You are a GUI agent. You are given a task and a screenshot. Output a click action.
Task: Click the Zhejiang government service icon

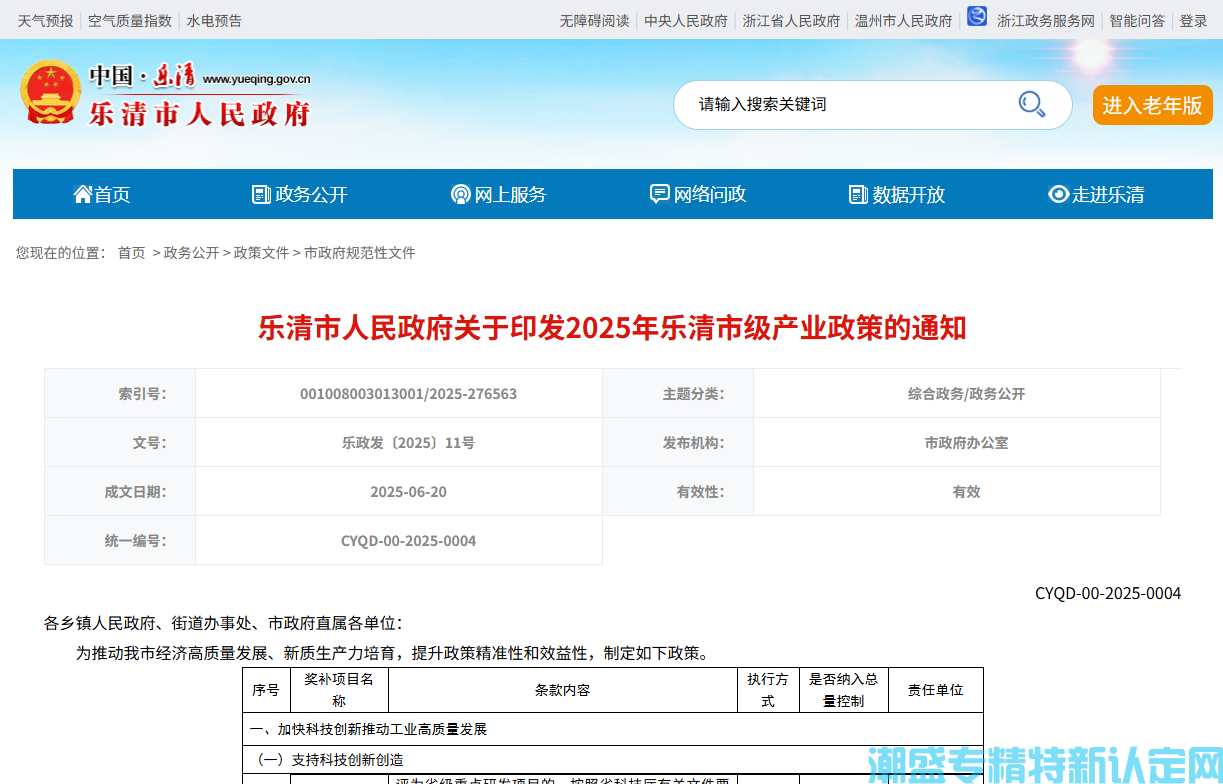pos(976,17)
